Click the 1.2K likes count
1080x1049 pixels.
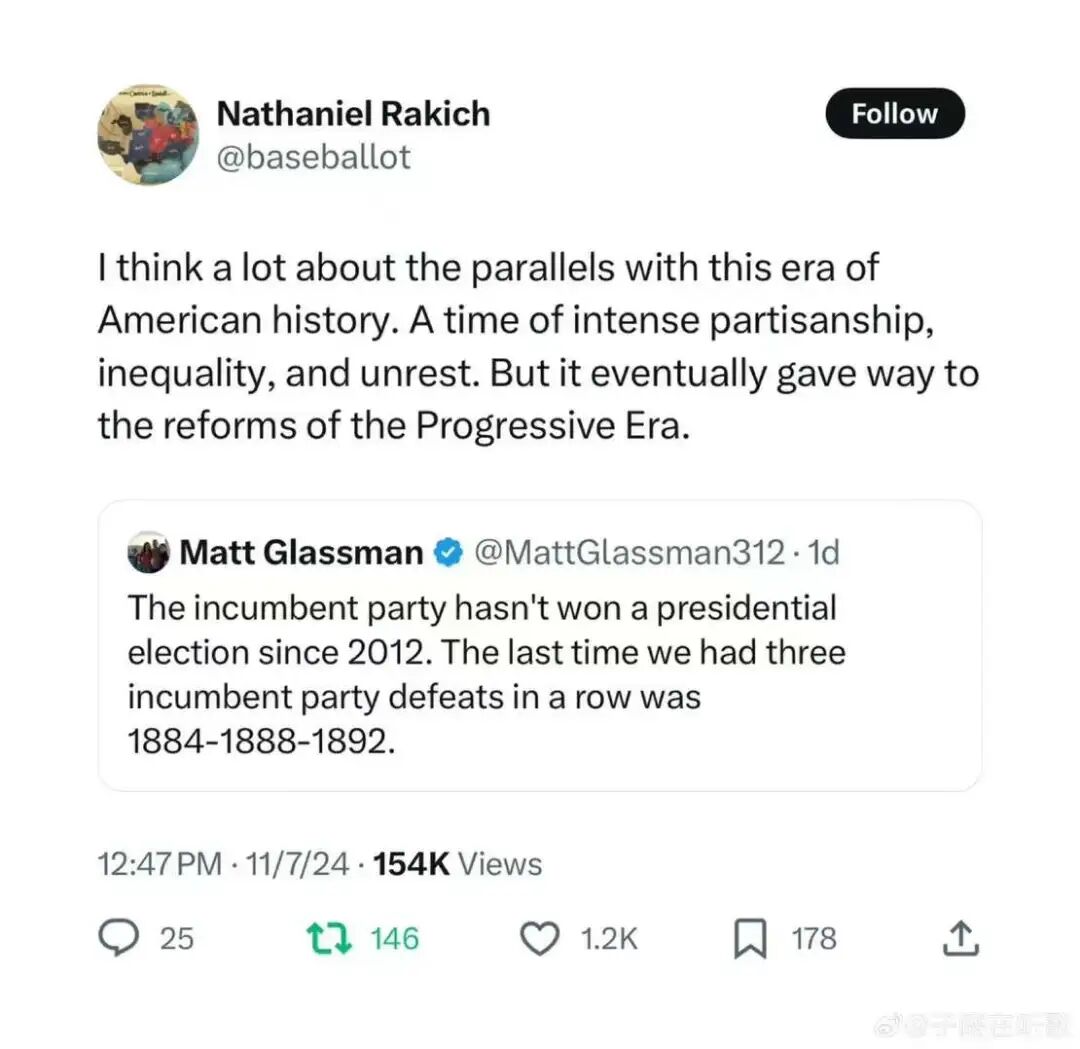(x=607, y=938)
